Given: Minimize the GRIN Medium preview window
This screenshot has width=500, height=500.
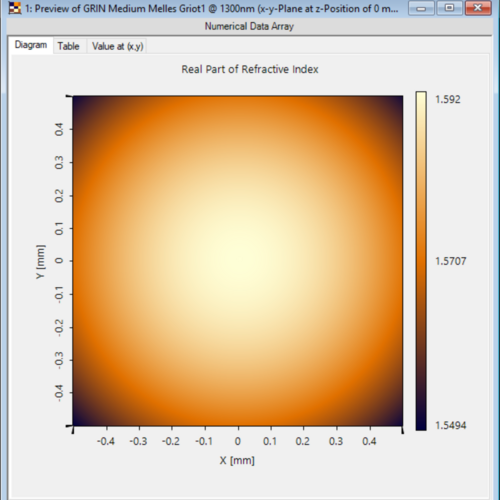Looking at the screenshot, I should click(421, 8).
